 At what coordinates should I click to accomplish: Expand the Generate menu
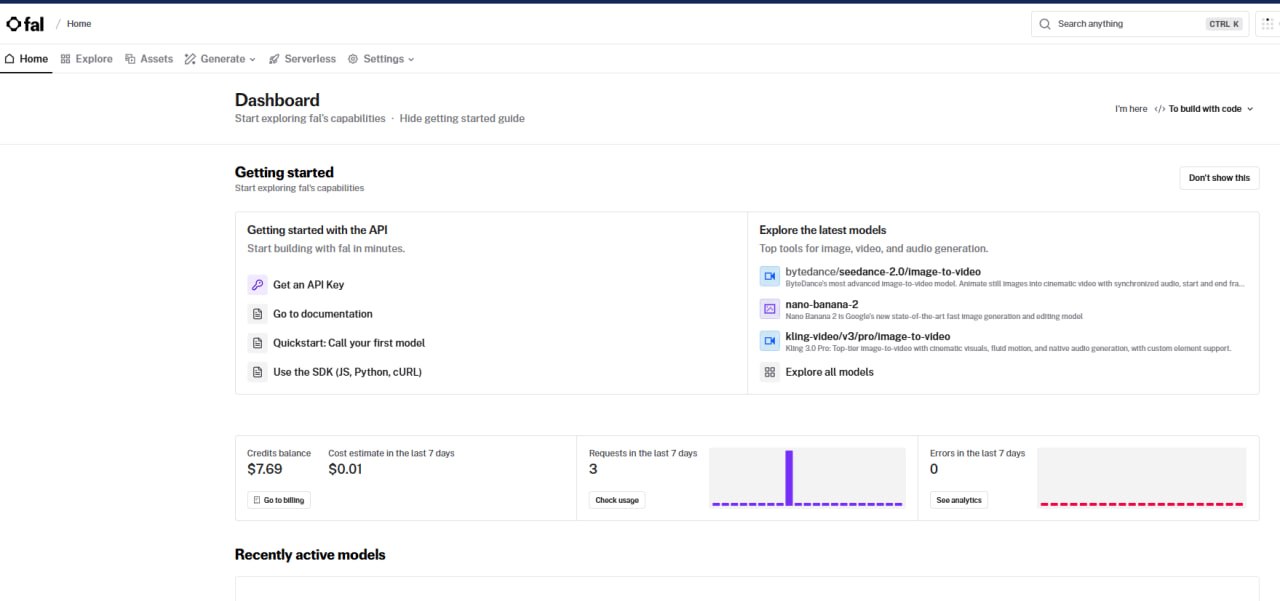[220, 59]
